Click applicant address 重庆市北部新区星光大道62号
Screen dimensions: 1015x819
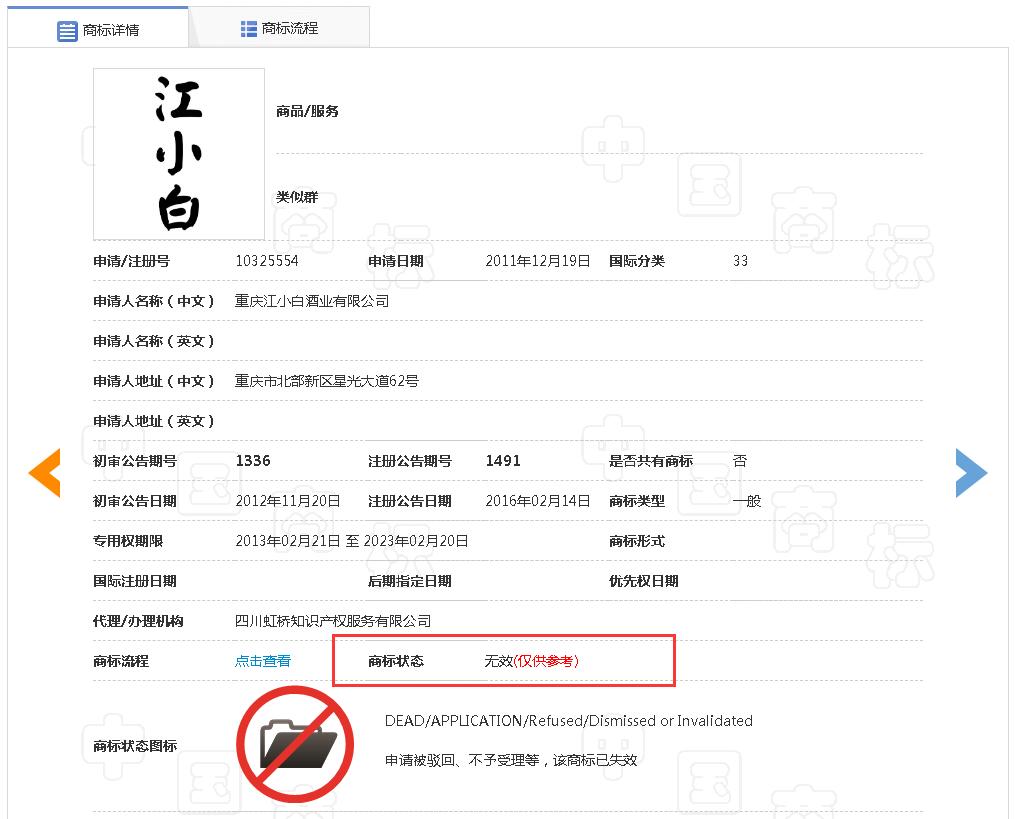(x=326, y=381)
